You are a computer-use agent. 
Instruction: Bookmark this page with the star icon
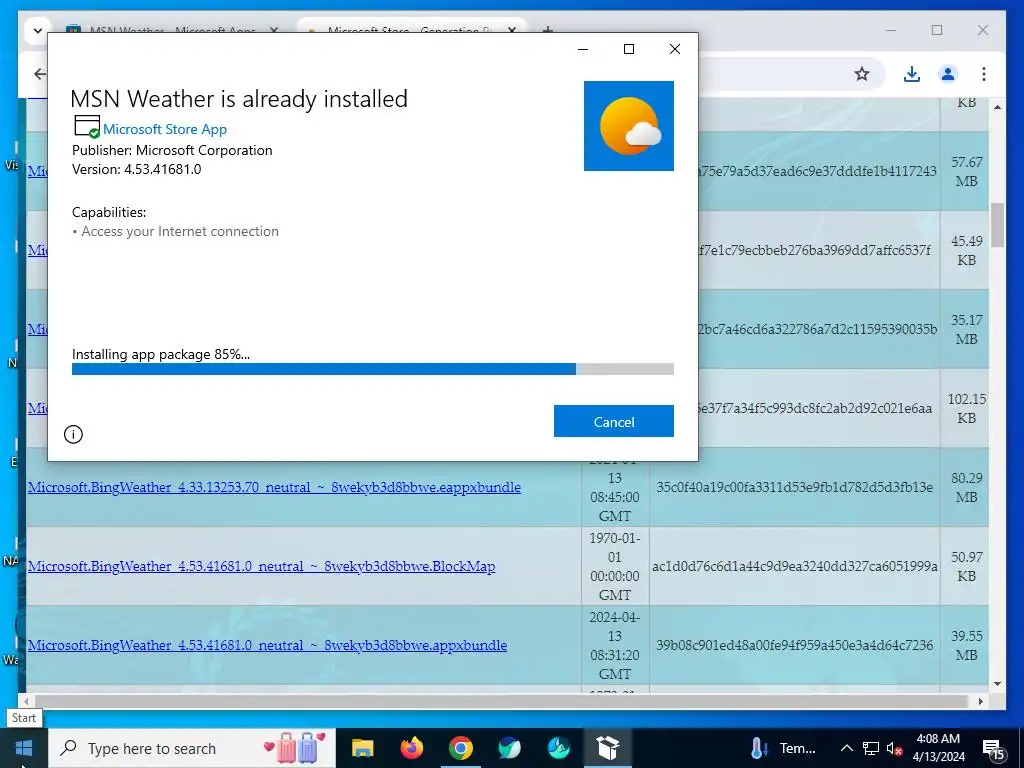(x=862, y=74)
